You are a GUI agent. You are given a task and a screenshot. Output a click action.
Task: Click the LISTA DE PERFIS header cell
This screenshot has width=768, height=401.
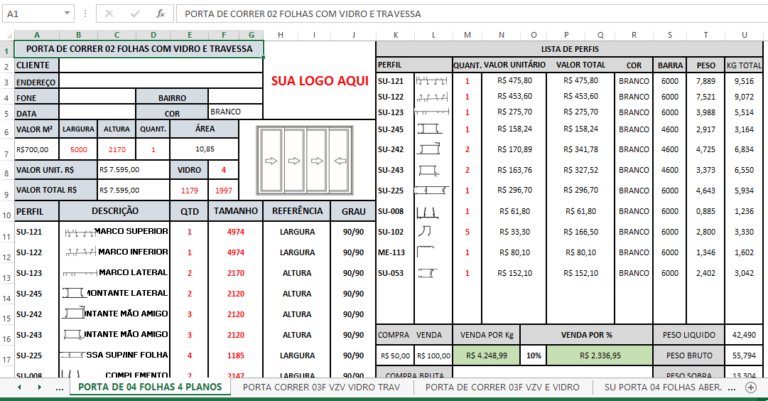pyautogui.click(x=570, y=49)
